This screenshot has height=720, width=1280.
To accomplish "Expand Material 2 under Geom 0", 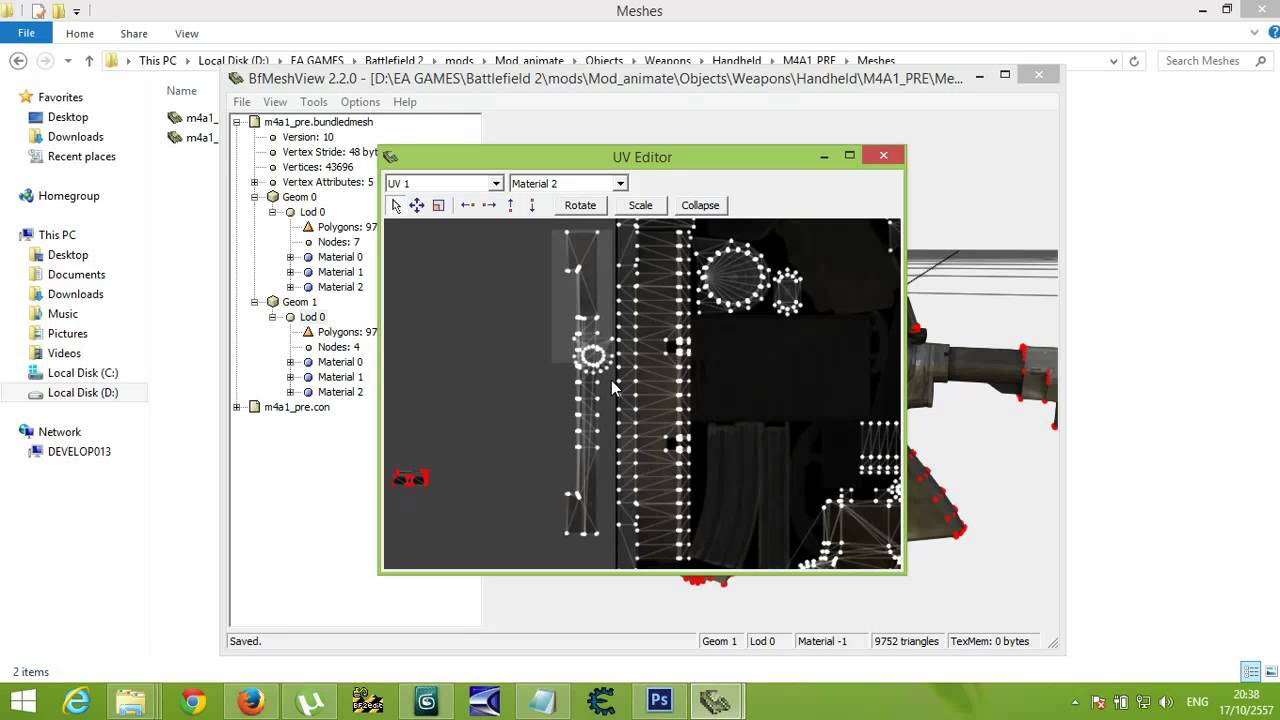I will [x=291, y=287].
